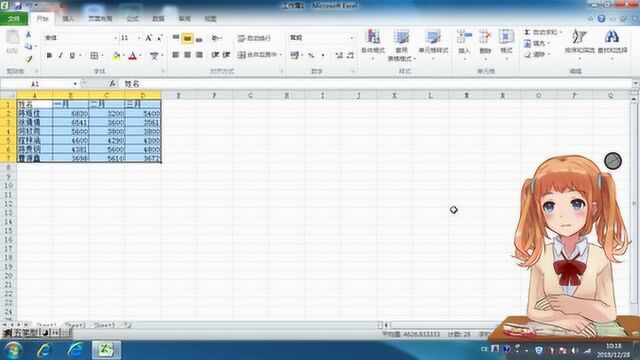Click the Excel taskbar button
Screen dimensions: 640x360
pyautogui.click(x=106, y=350)
